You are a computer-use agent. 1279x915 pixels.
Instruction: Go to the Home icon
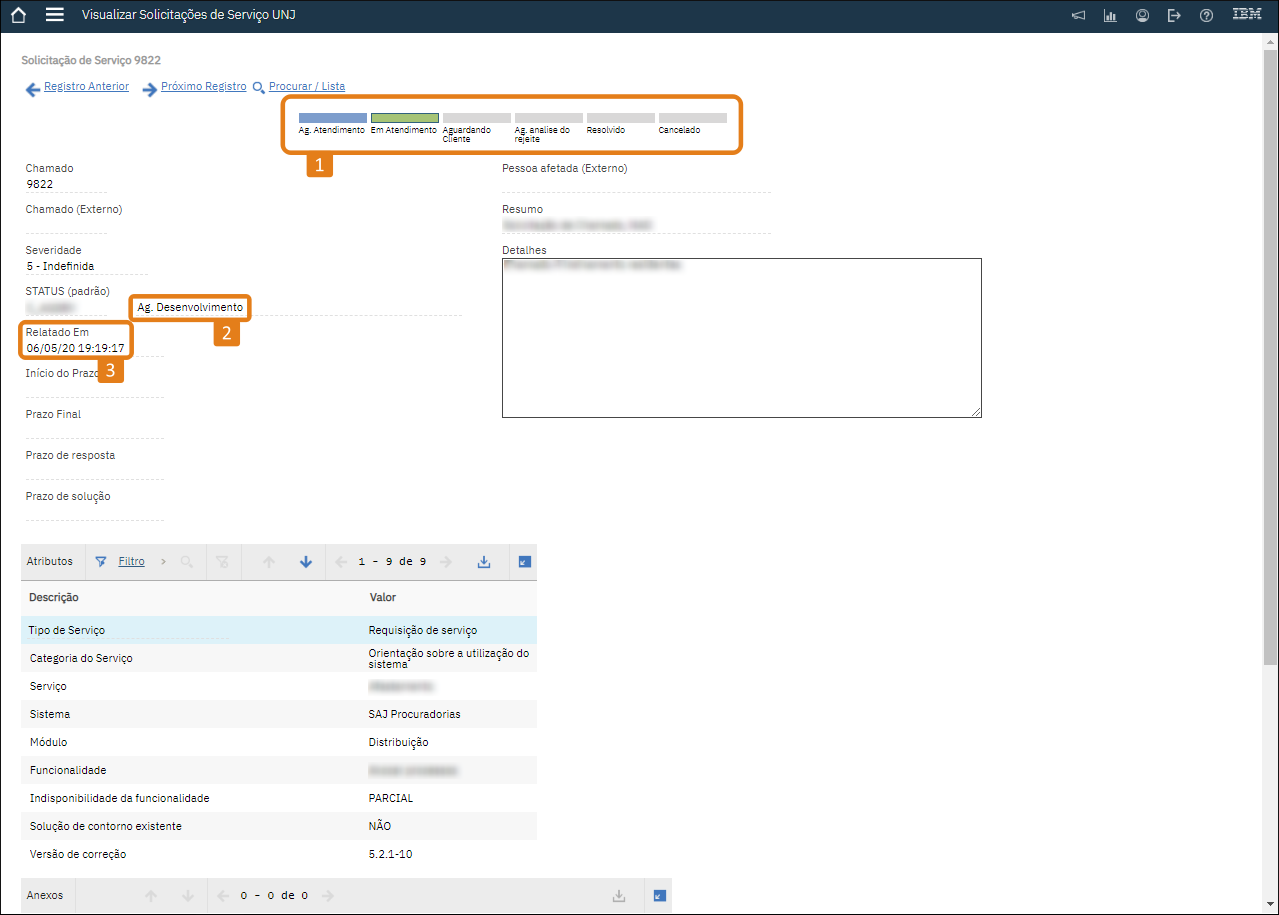coord(18,16)
